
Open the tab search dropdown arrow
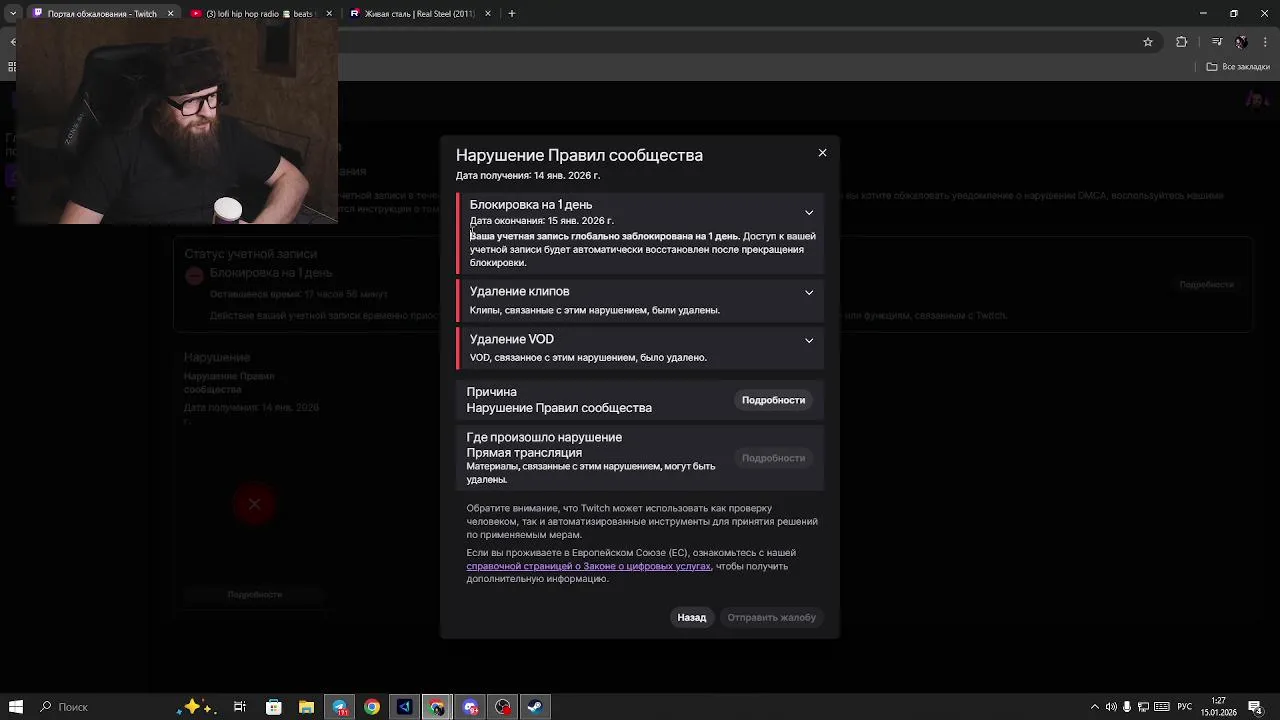click(13, 14)
